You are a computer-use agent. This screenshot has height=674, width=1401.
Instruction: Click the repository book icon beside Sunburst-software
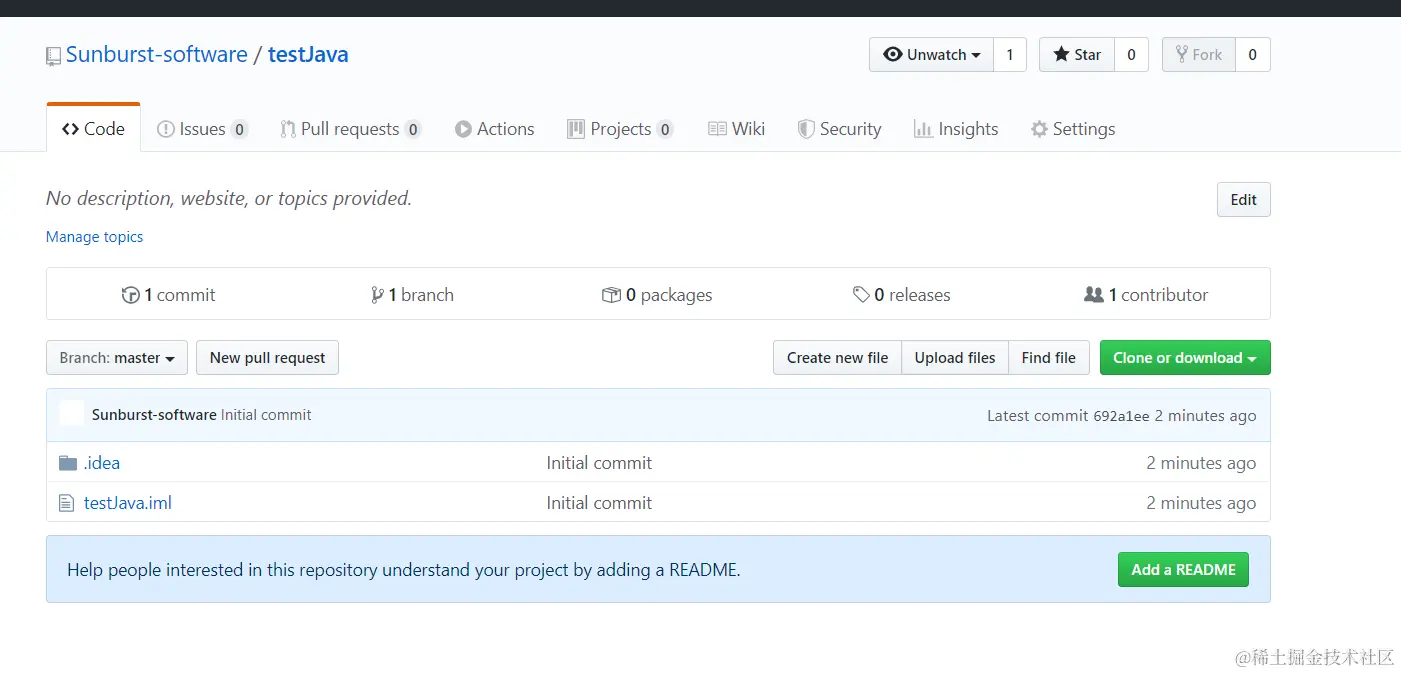click(x=54, y=57)
